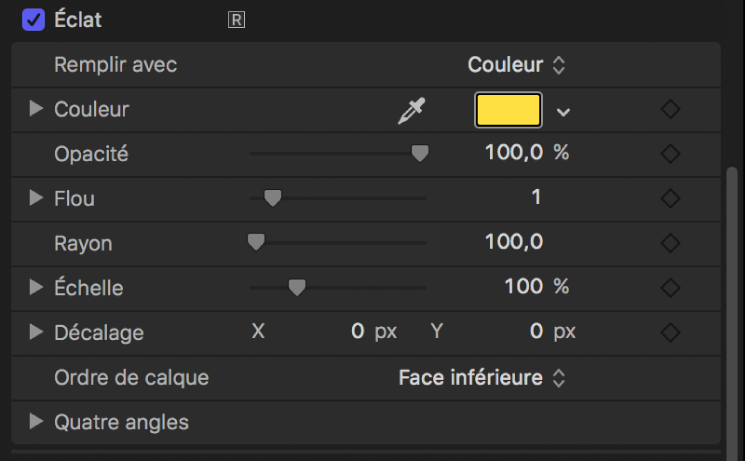The height and width of the screenshot is (463, 745).
Task: Click the Rayon keyframe diamond
Action: pyautogui.click(x=671, y=243)
